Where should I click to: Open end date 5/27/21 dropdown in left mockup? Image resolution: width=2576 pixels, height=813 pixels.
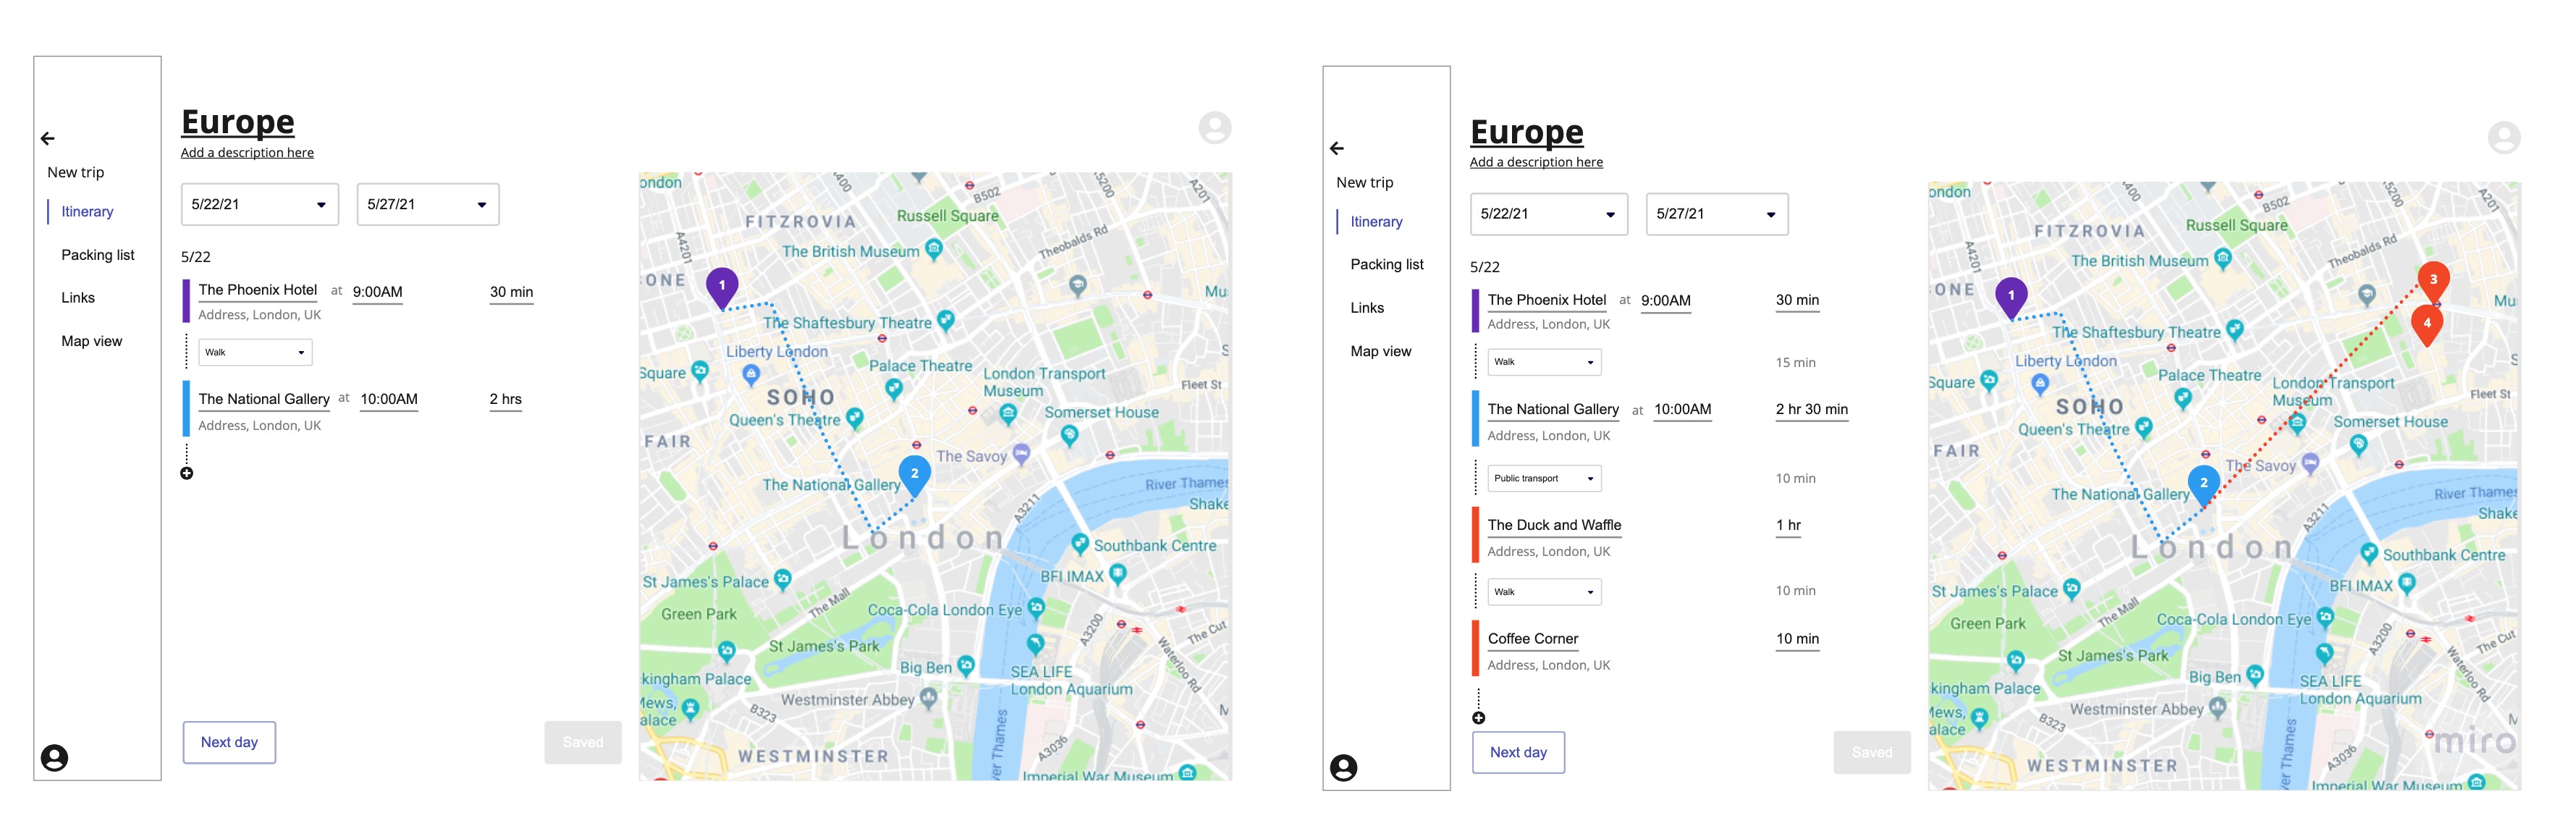click(428, 204)
